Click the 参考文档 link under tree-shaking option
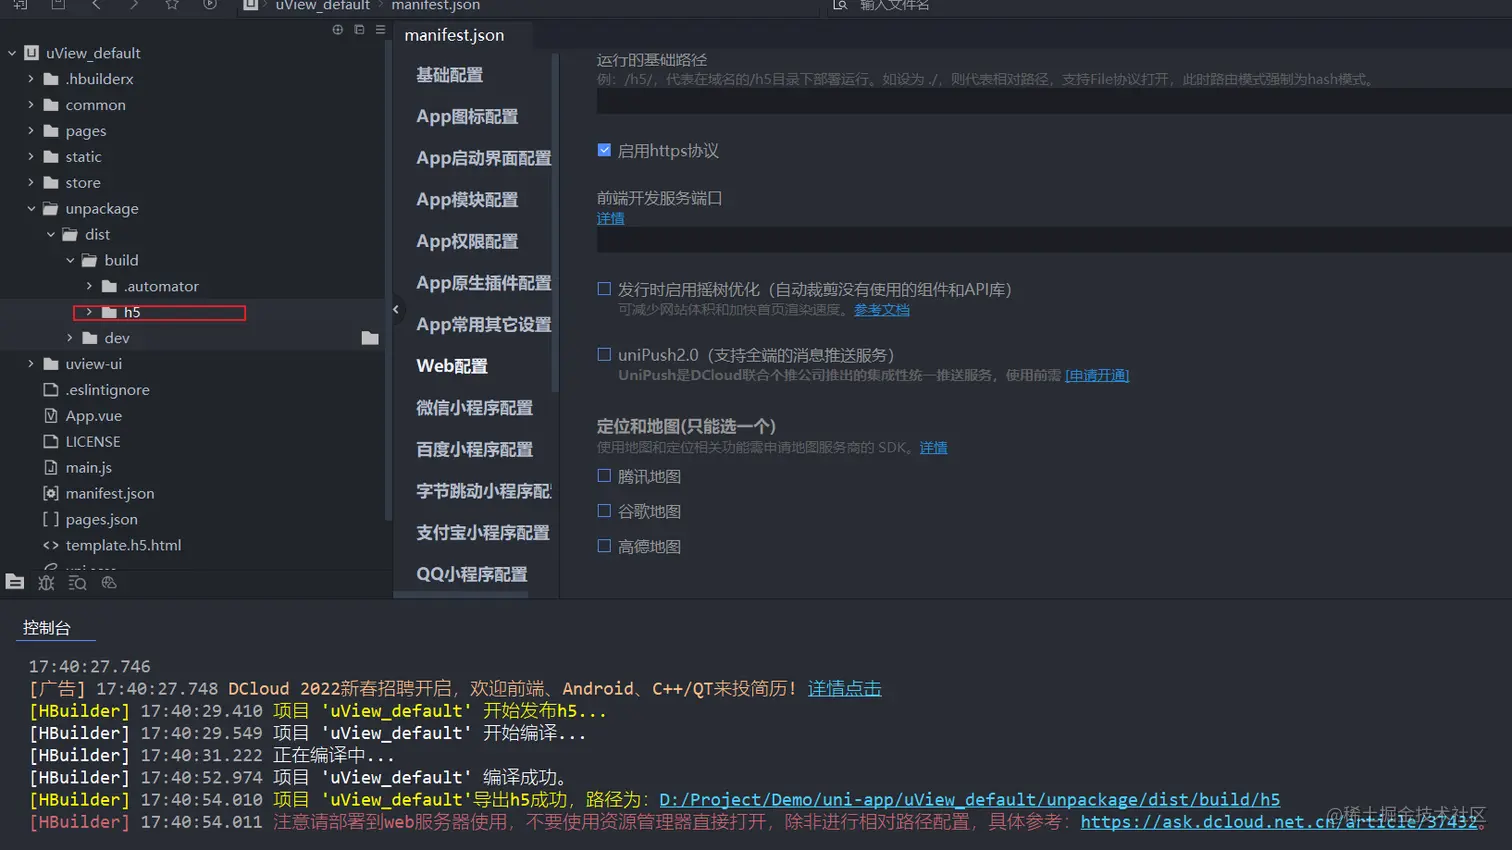Screen dimensions: 1512x850 [x=881, y=310]
